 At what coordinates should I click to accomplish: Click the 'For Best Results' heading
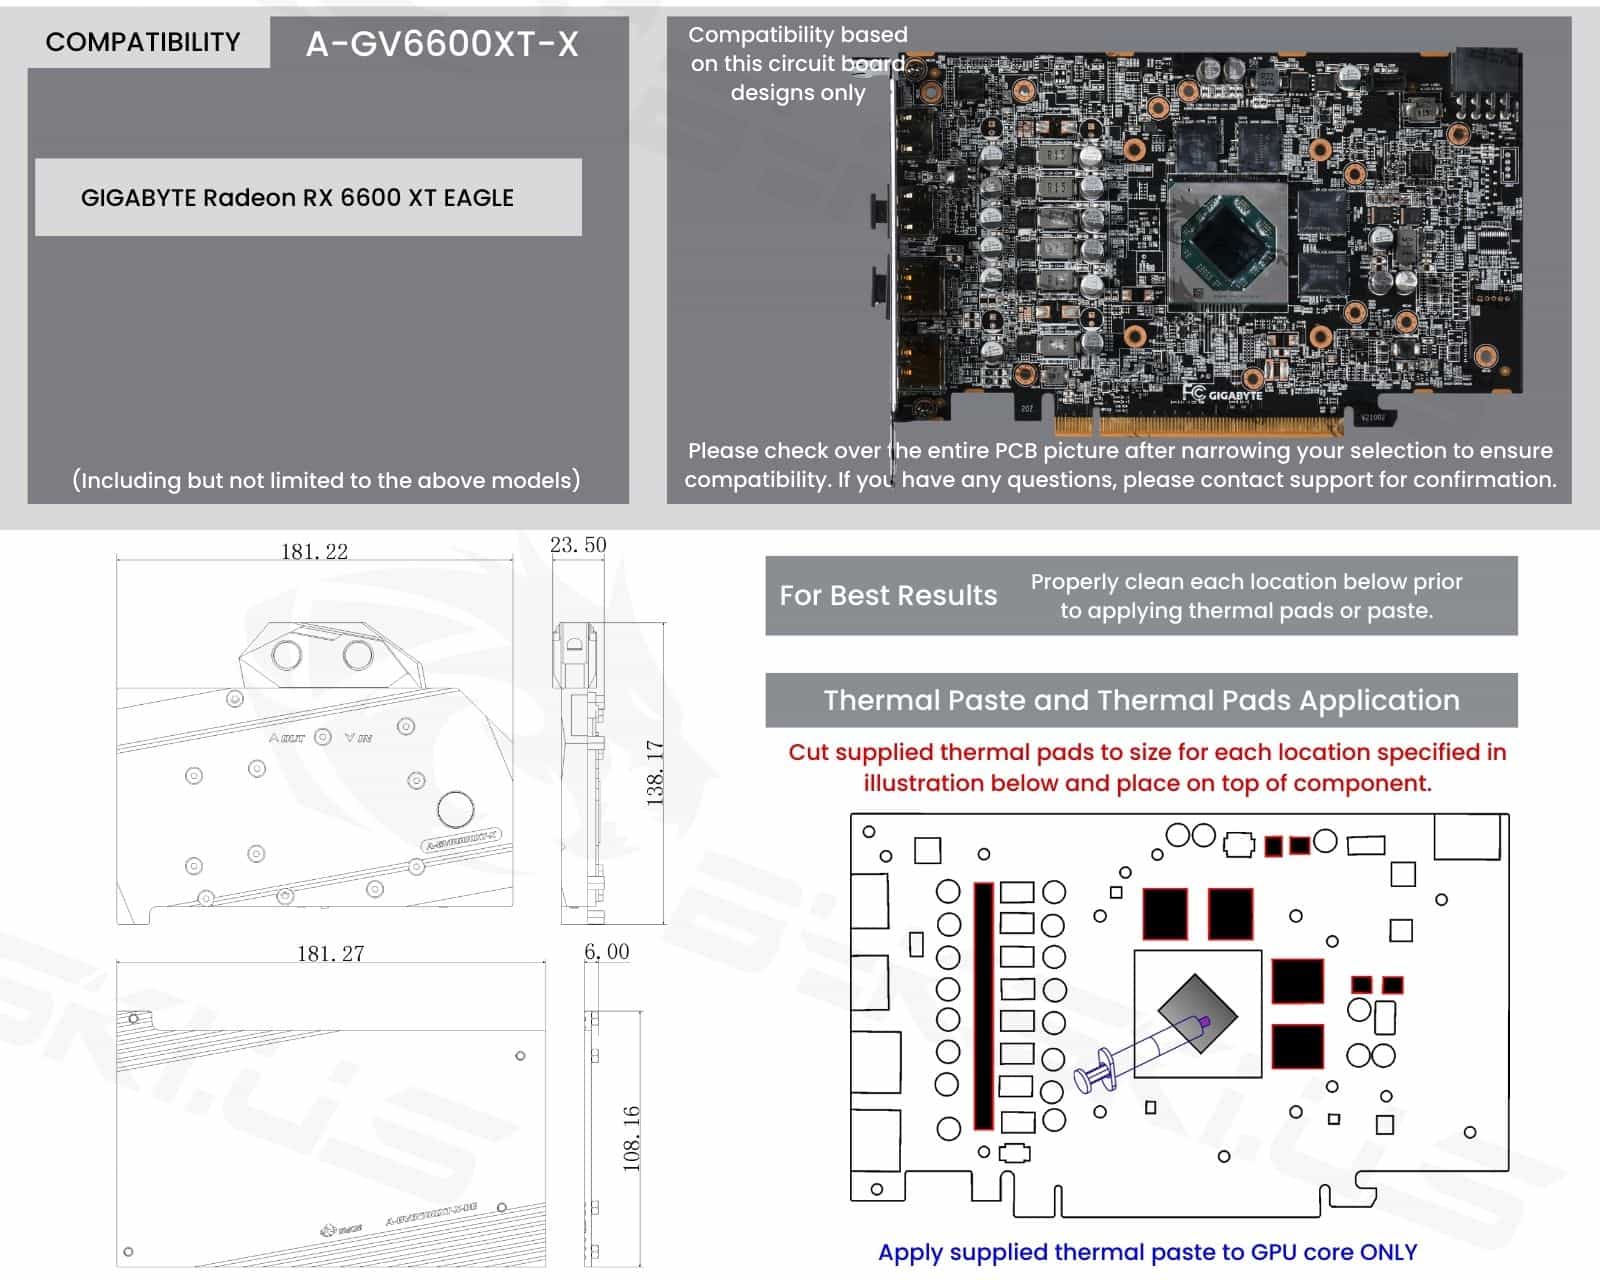(x=888, y=595)
